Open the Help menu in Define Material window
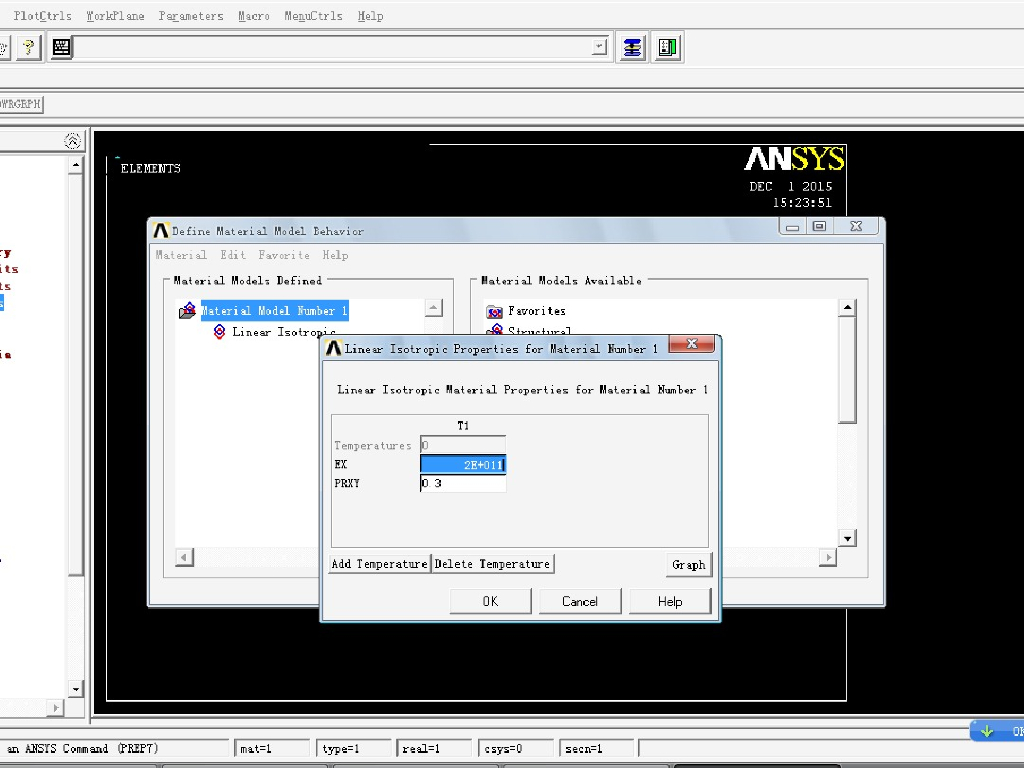The height and width of the screenshot is (768, 1024). (x=335, y=255)
